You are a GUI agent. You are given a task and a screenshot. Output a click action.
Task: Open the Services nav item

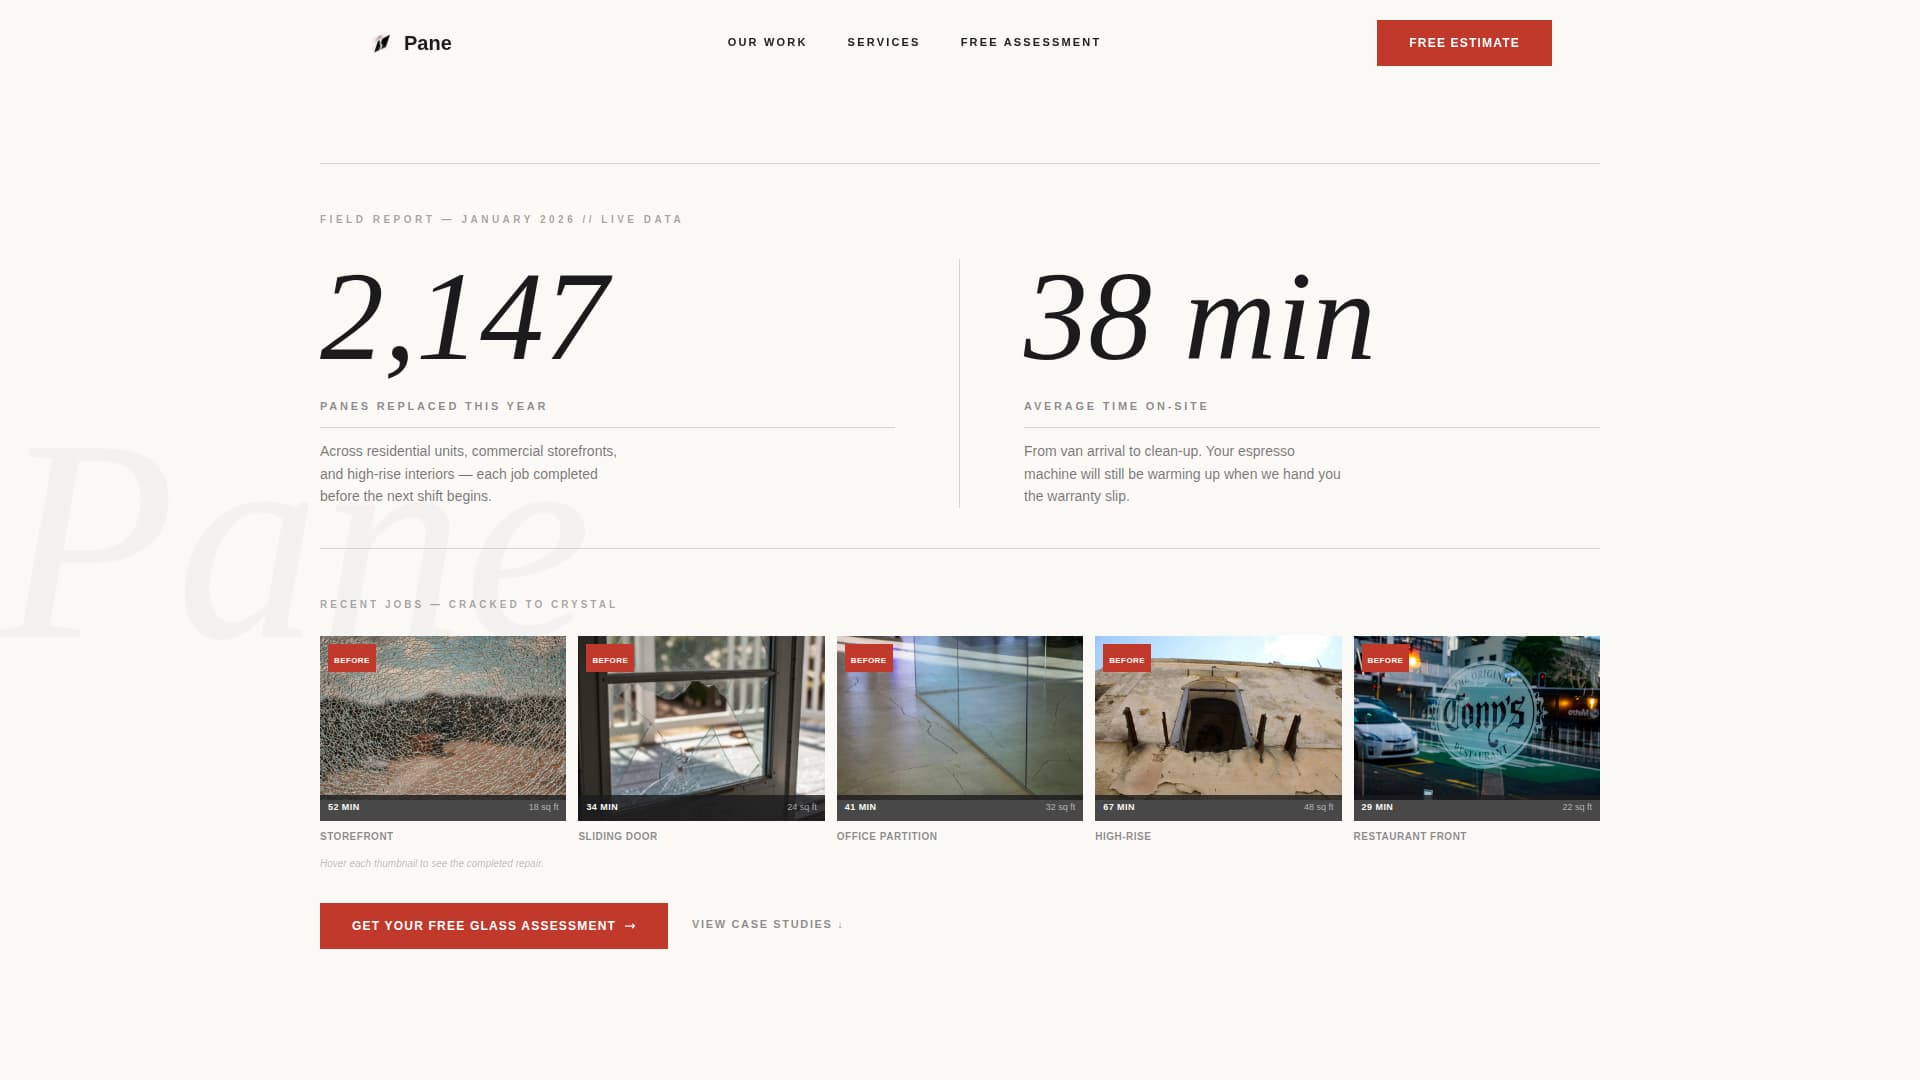(883, 42)
